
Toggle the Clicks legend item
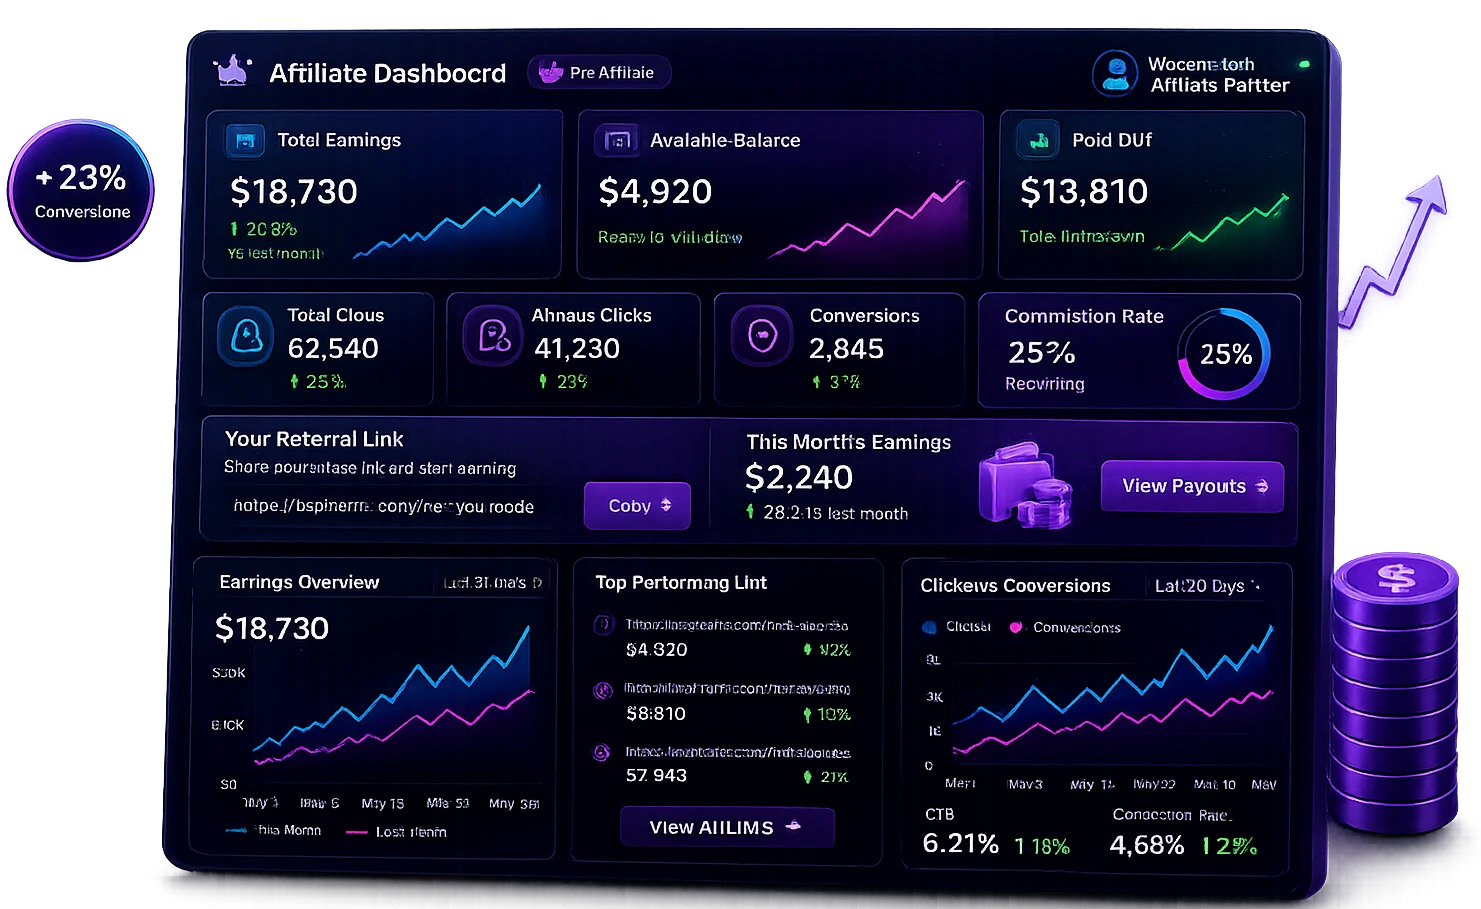(x=956, y=627)
